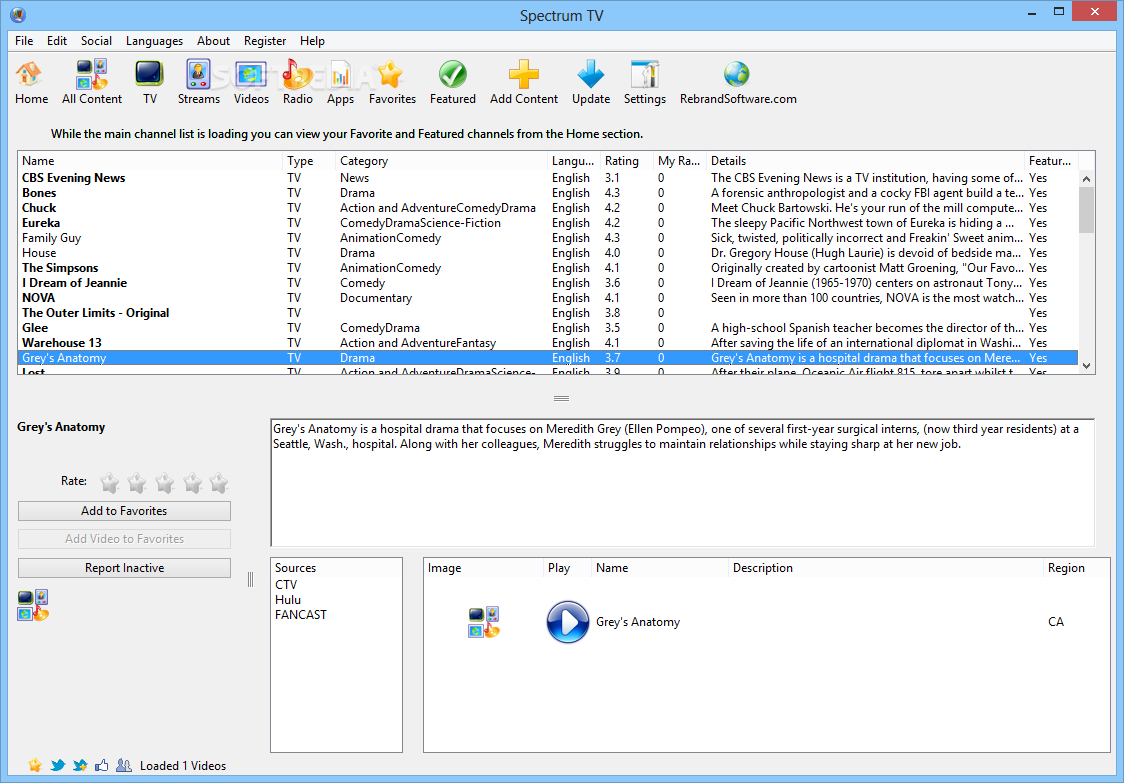This screenshot has width=1124, height=783.
Task: Select the Hulu source
Action: point(287,599)
